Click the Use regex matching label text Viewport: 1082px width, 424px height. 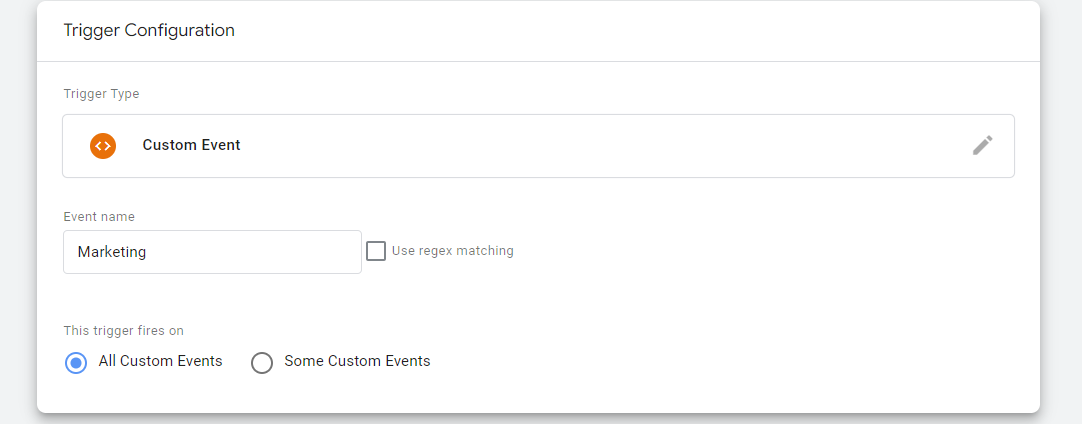coord(453,251)
